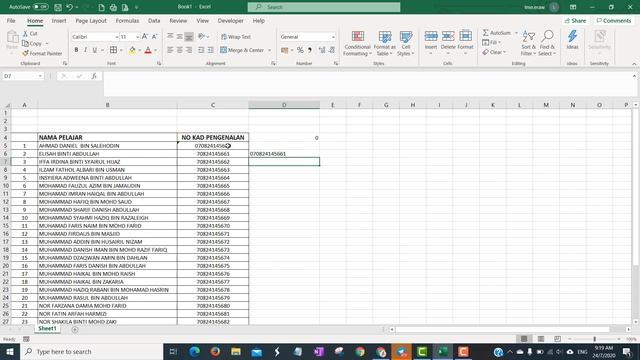Click Insert Function fx icon
The height and width of the screenshot is (360, 640).
(94, 76)
